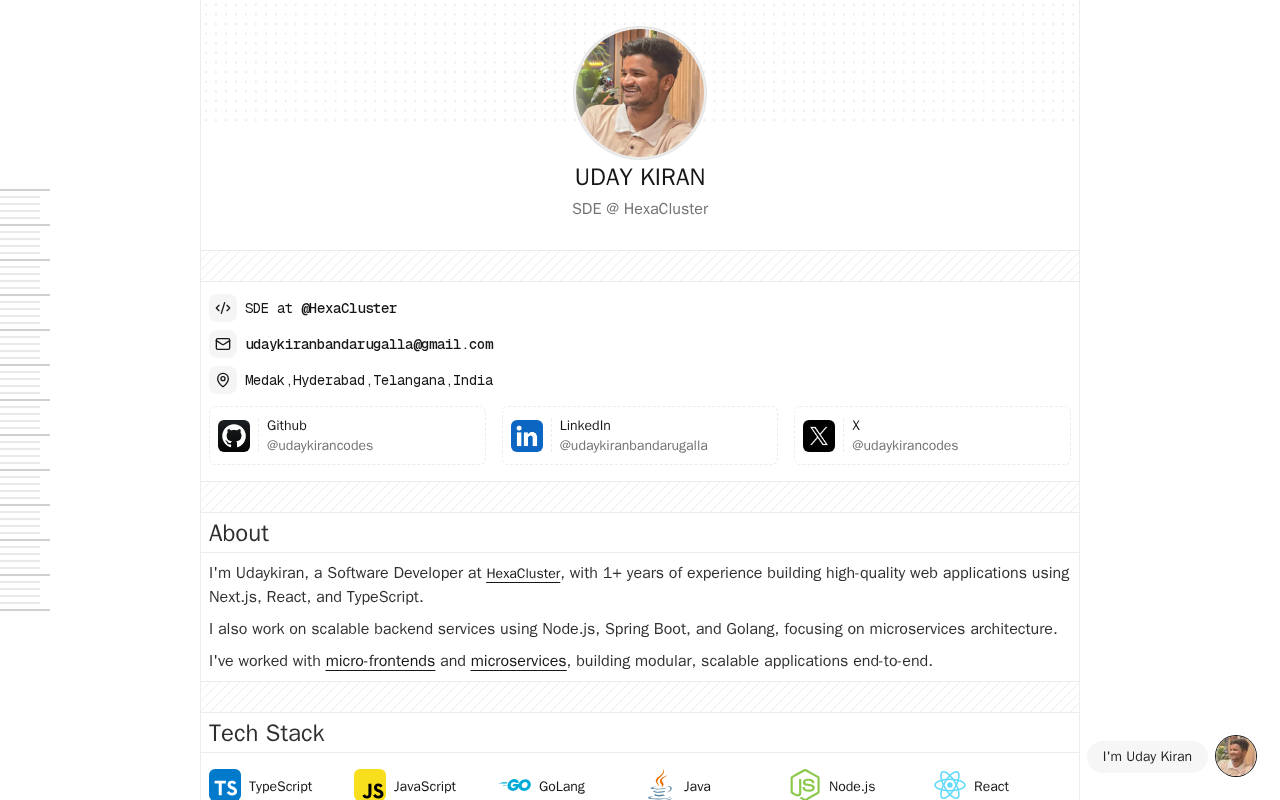
Task: Click the JavaScript icon in Tech Stack
Action: pos(370,785)
